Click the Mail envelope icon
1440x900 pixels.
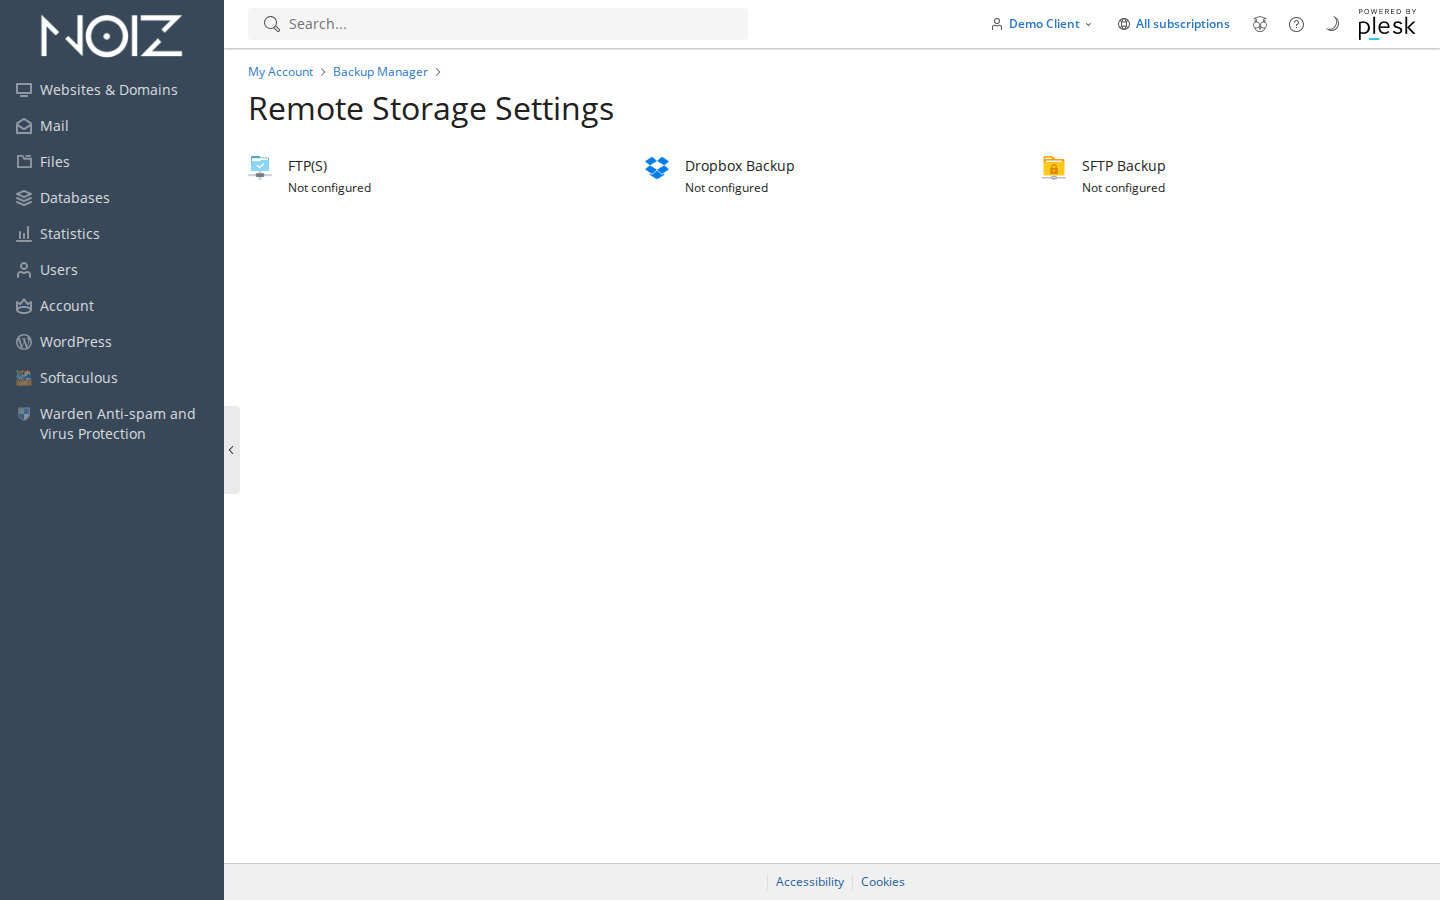[x=24, y=126]
